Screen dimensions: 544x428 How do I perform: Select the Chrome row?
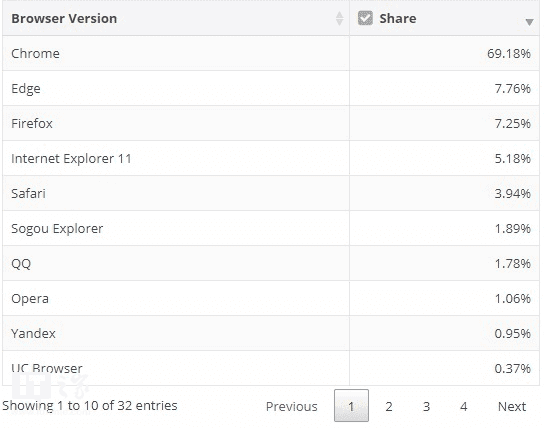pyautogui.click(x=271, y=53)
